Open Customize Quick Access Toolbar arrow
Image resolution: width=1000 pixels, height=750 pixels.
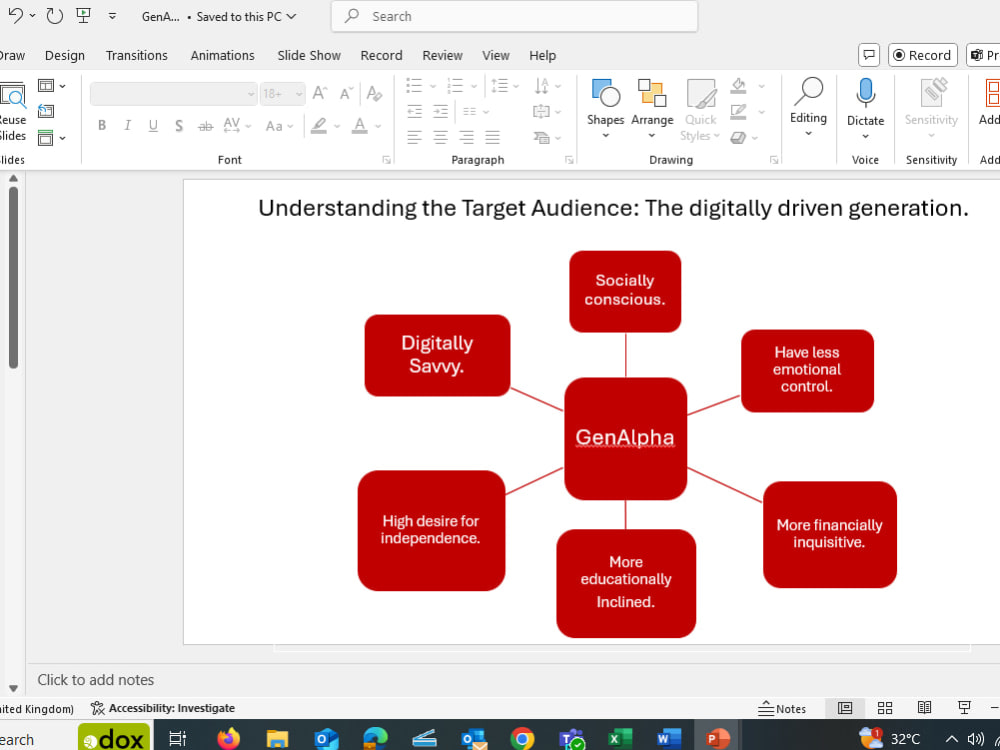click(x=112, y=16)
